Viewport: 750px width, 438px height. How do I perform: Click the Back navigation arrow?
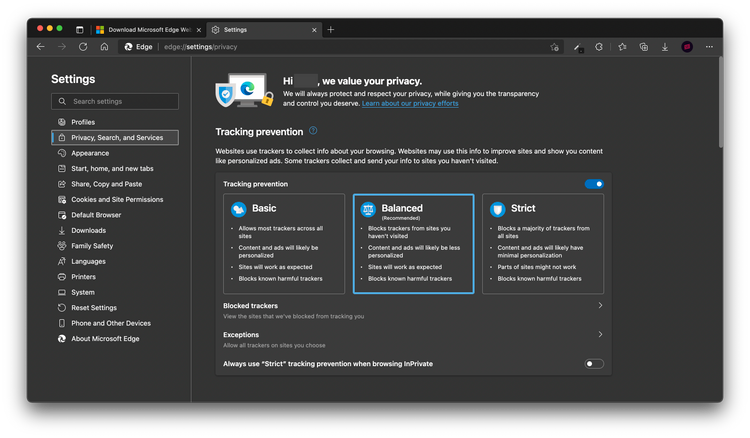pyautogui.click(x=41, y=47)
